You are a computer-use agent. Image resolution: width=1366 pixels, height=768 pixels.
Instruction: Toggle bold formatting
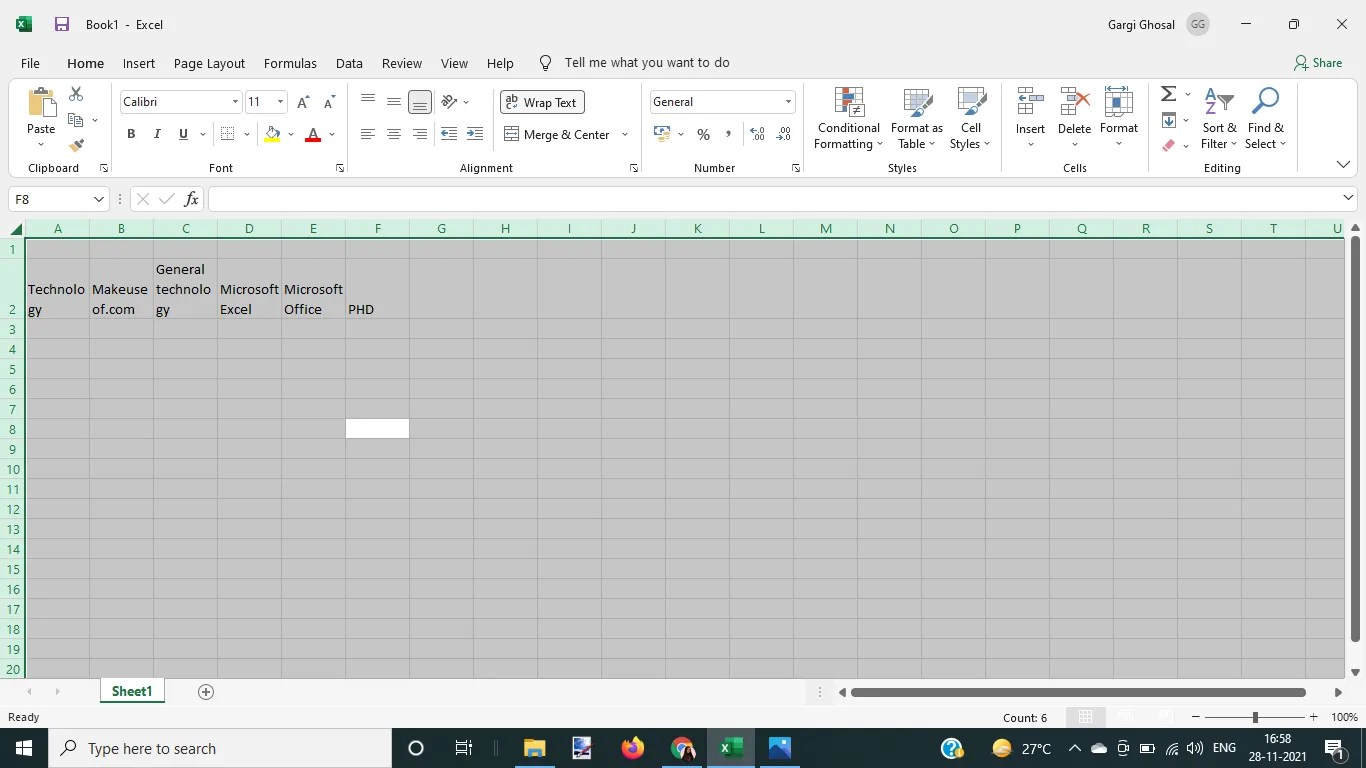130,133
